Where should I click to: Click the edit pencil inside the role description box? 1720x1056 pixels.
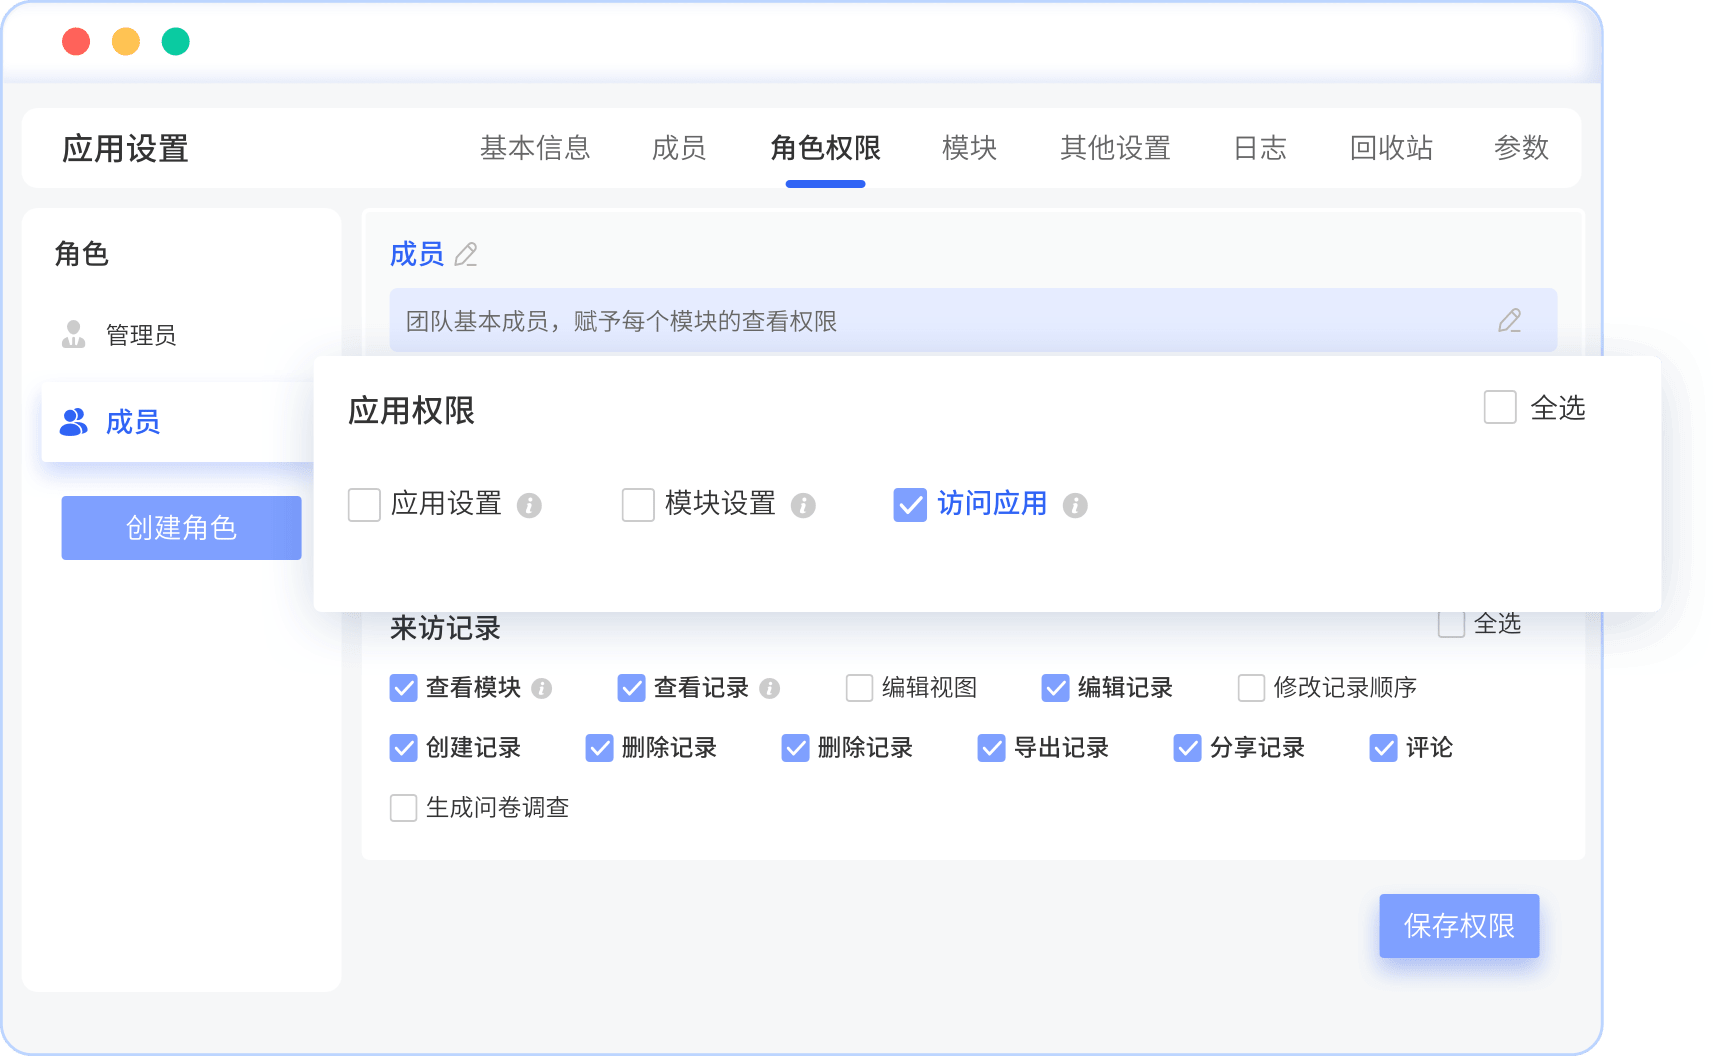[x=1510, y=321]
